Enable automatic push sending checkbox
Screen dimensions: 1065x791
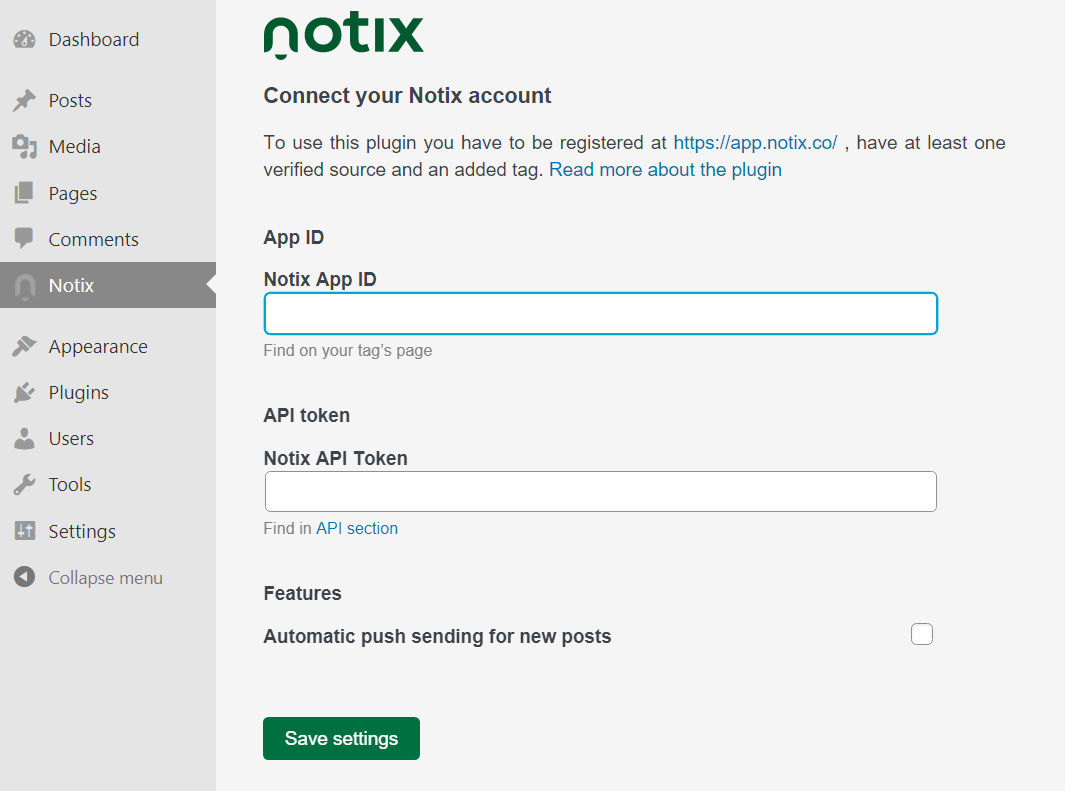(x=922, y=634)
